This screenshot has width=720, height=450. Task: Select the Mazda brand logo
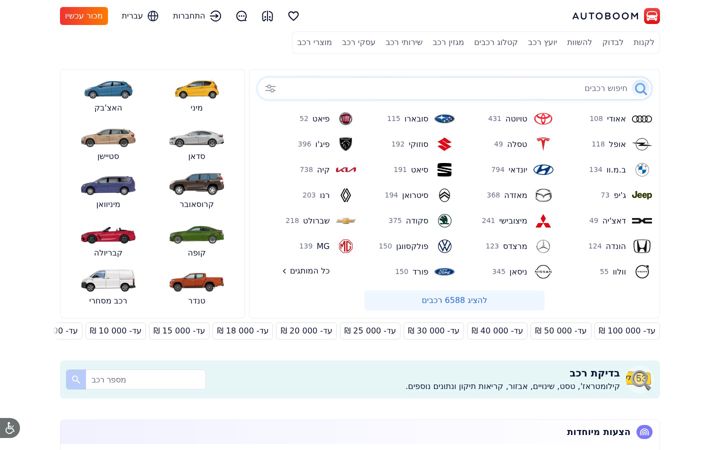click(543, 195)
